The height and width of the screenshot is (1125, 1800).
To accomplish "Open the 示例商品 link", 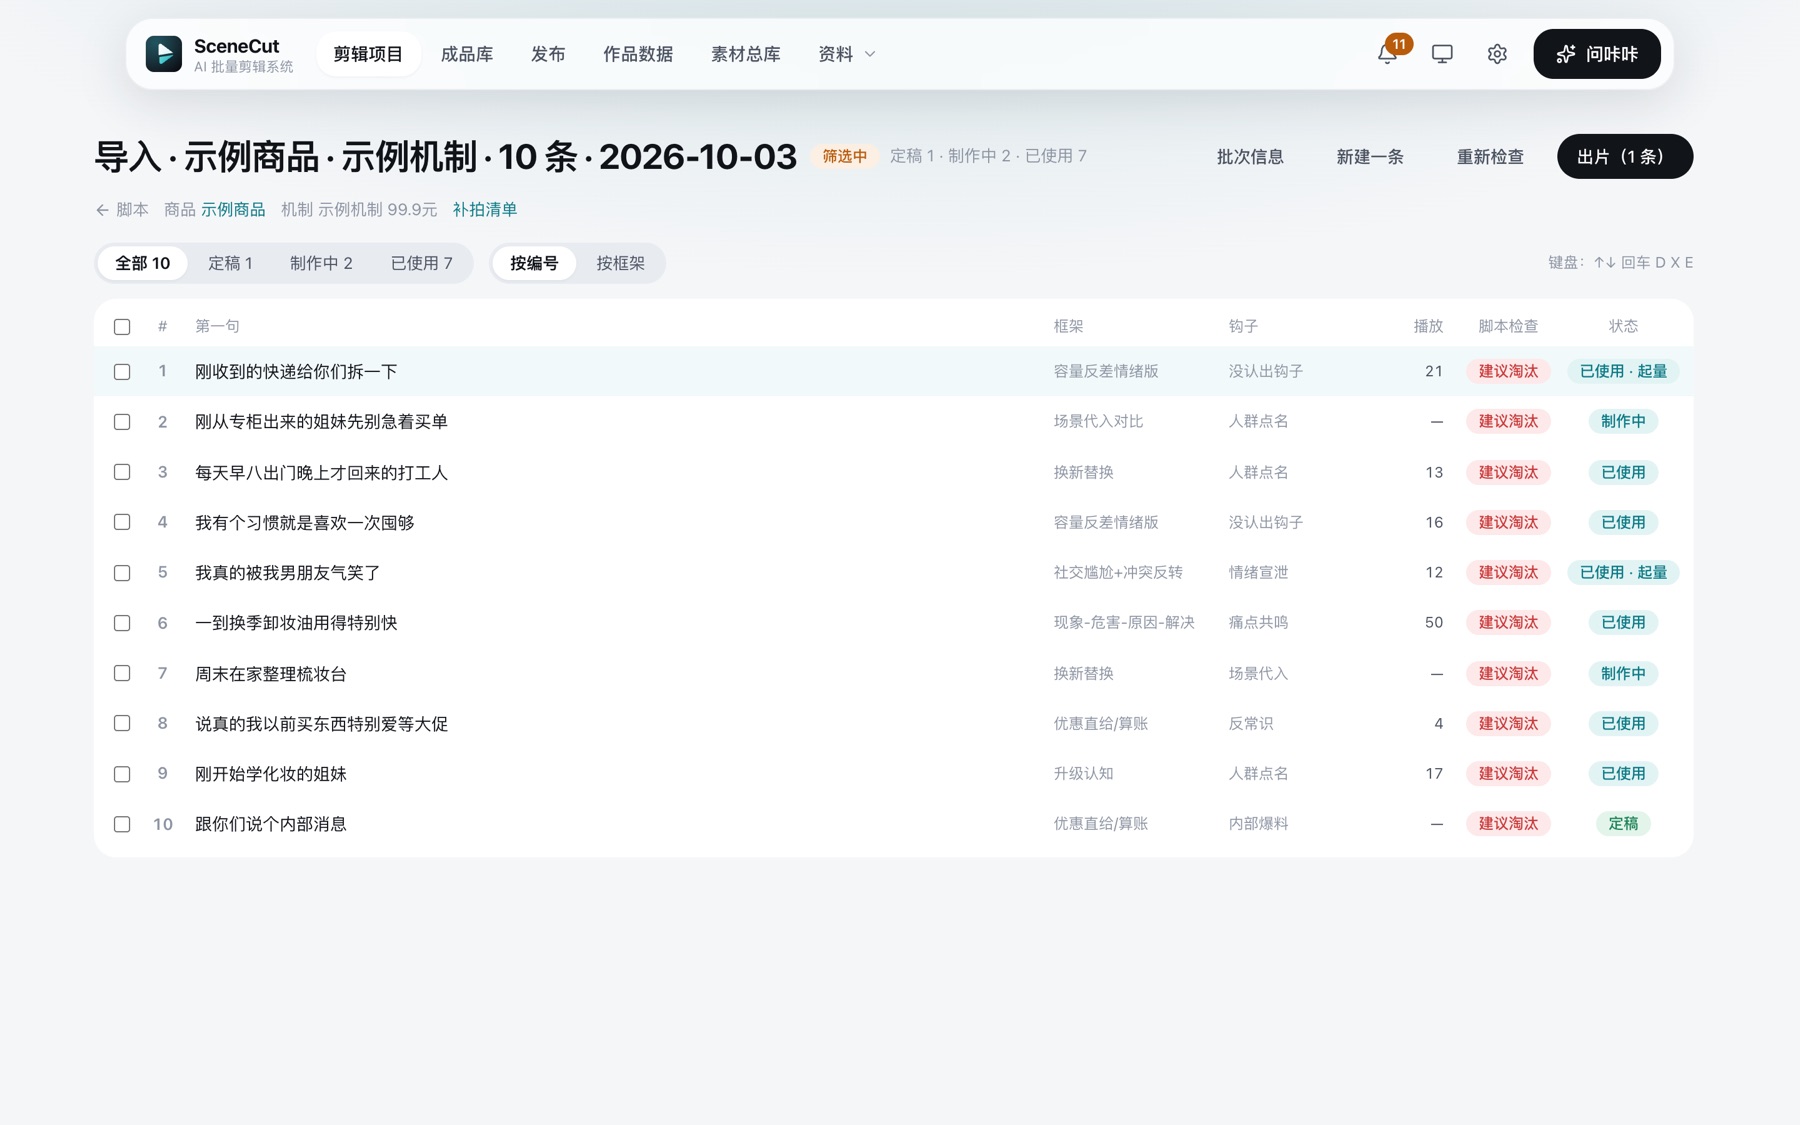I will (x=233, y=210).
